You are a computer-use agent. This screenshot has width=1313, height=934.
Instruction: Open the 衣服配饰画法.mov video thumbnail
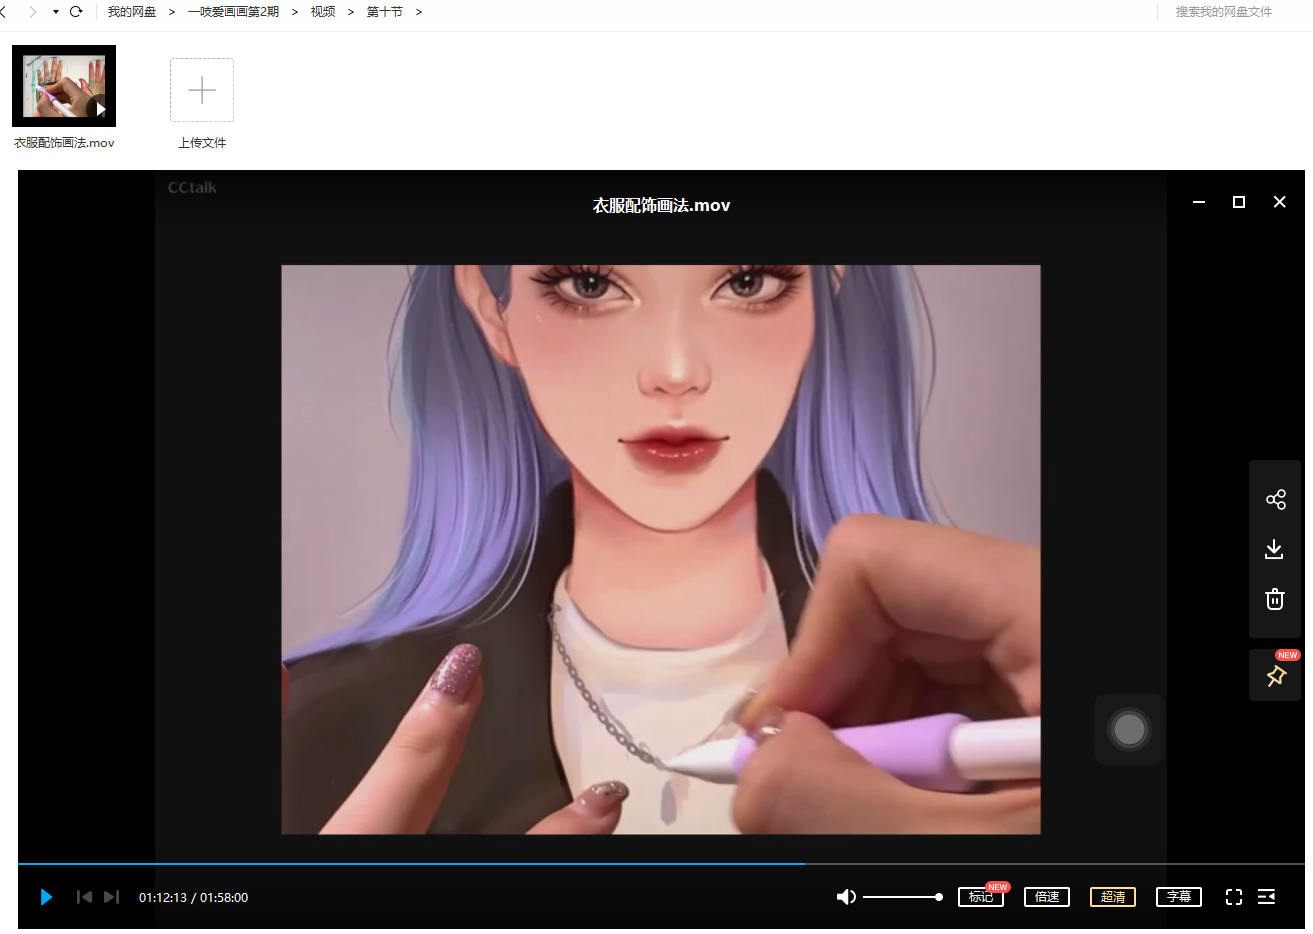[64, 86]
